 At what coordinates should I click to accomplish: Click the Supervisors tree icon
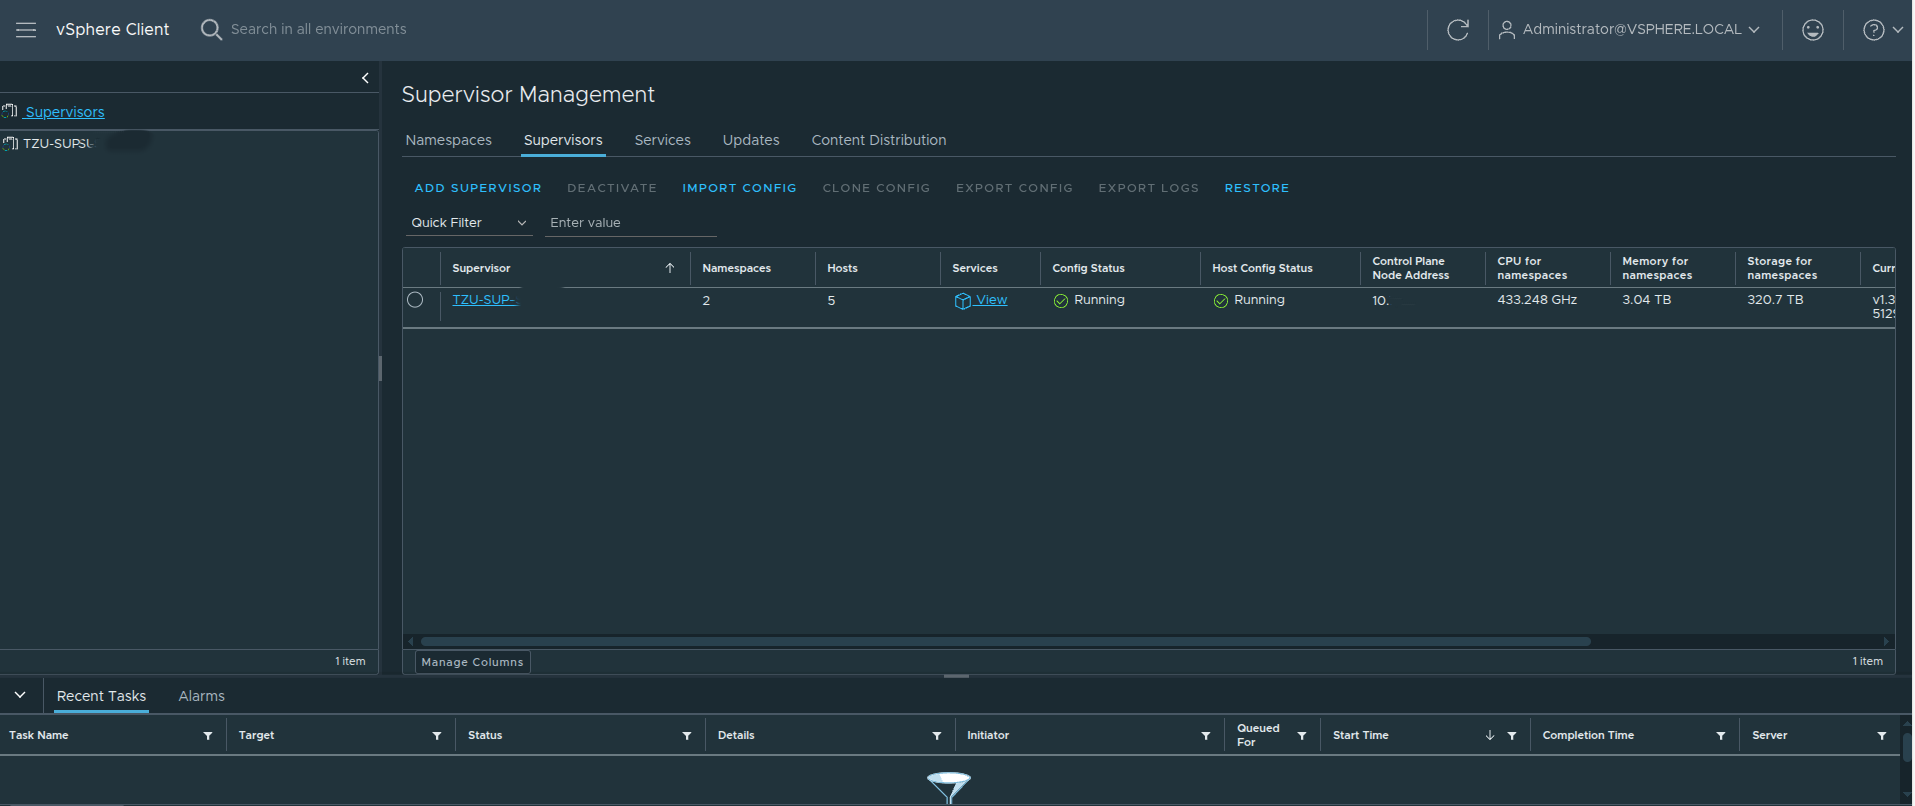tap(10, 111)
